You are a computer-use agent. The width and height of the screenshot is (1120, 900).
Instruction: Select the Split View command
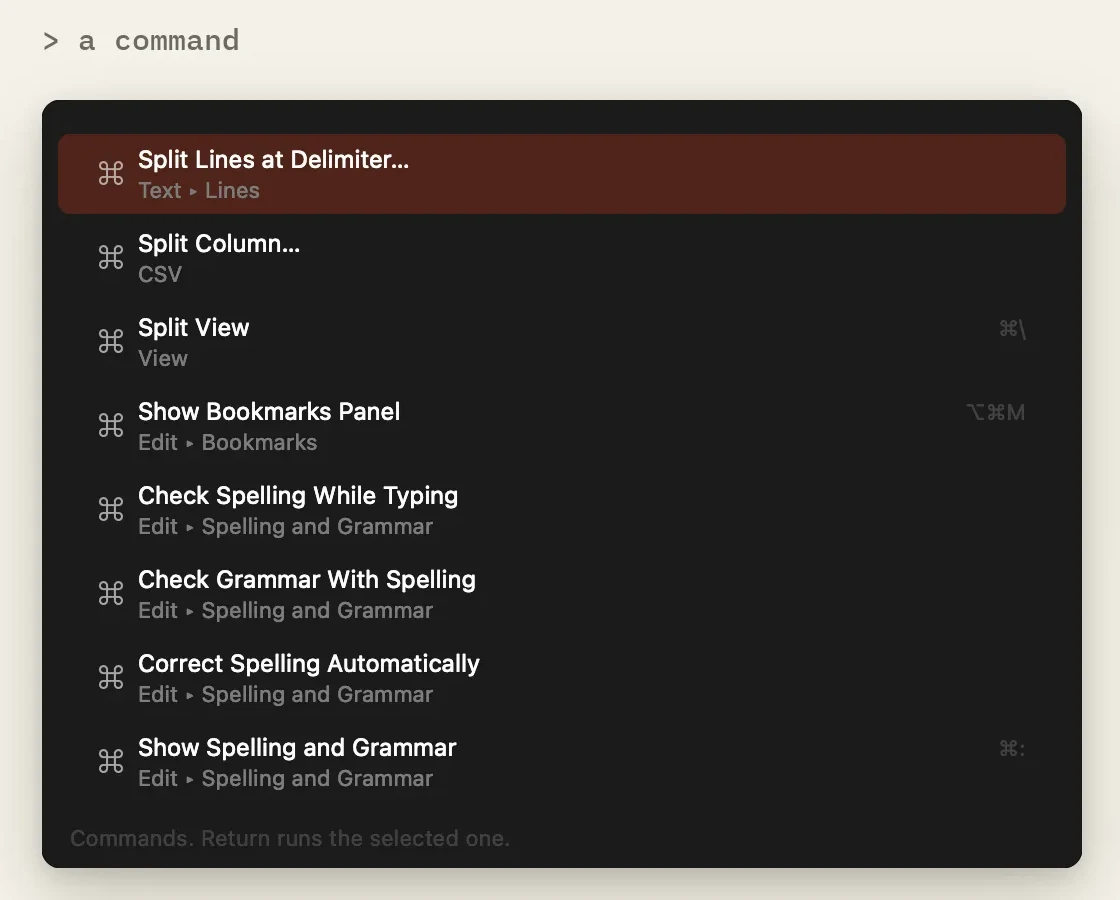click(561, 341)
